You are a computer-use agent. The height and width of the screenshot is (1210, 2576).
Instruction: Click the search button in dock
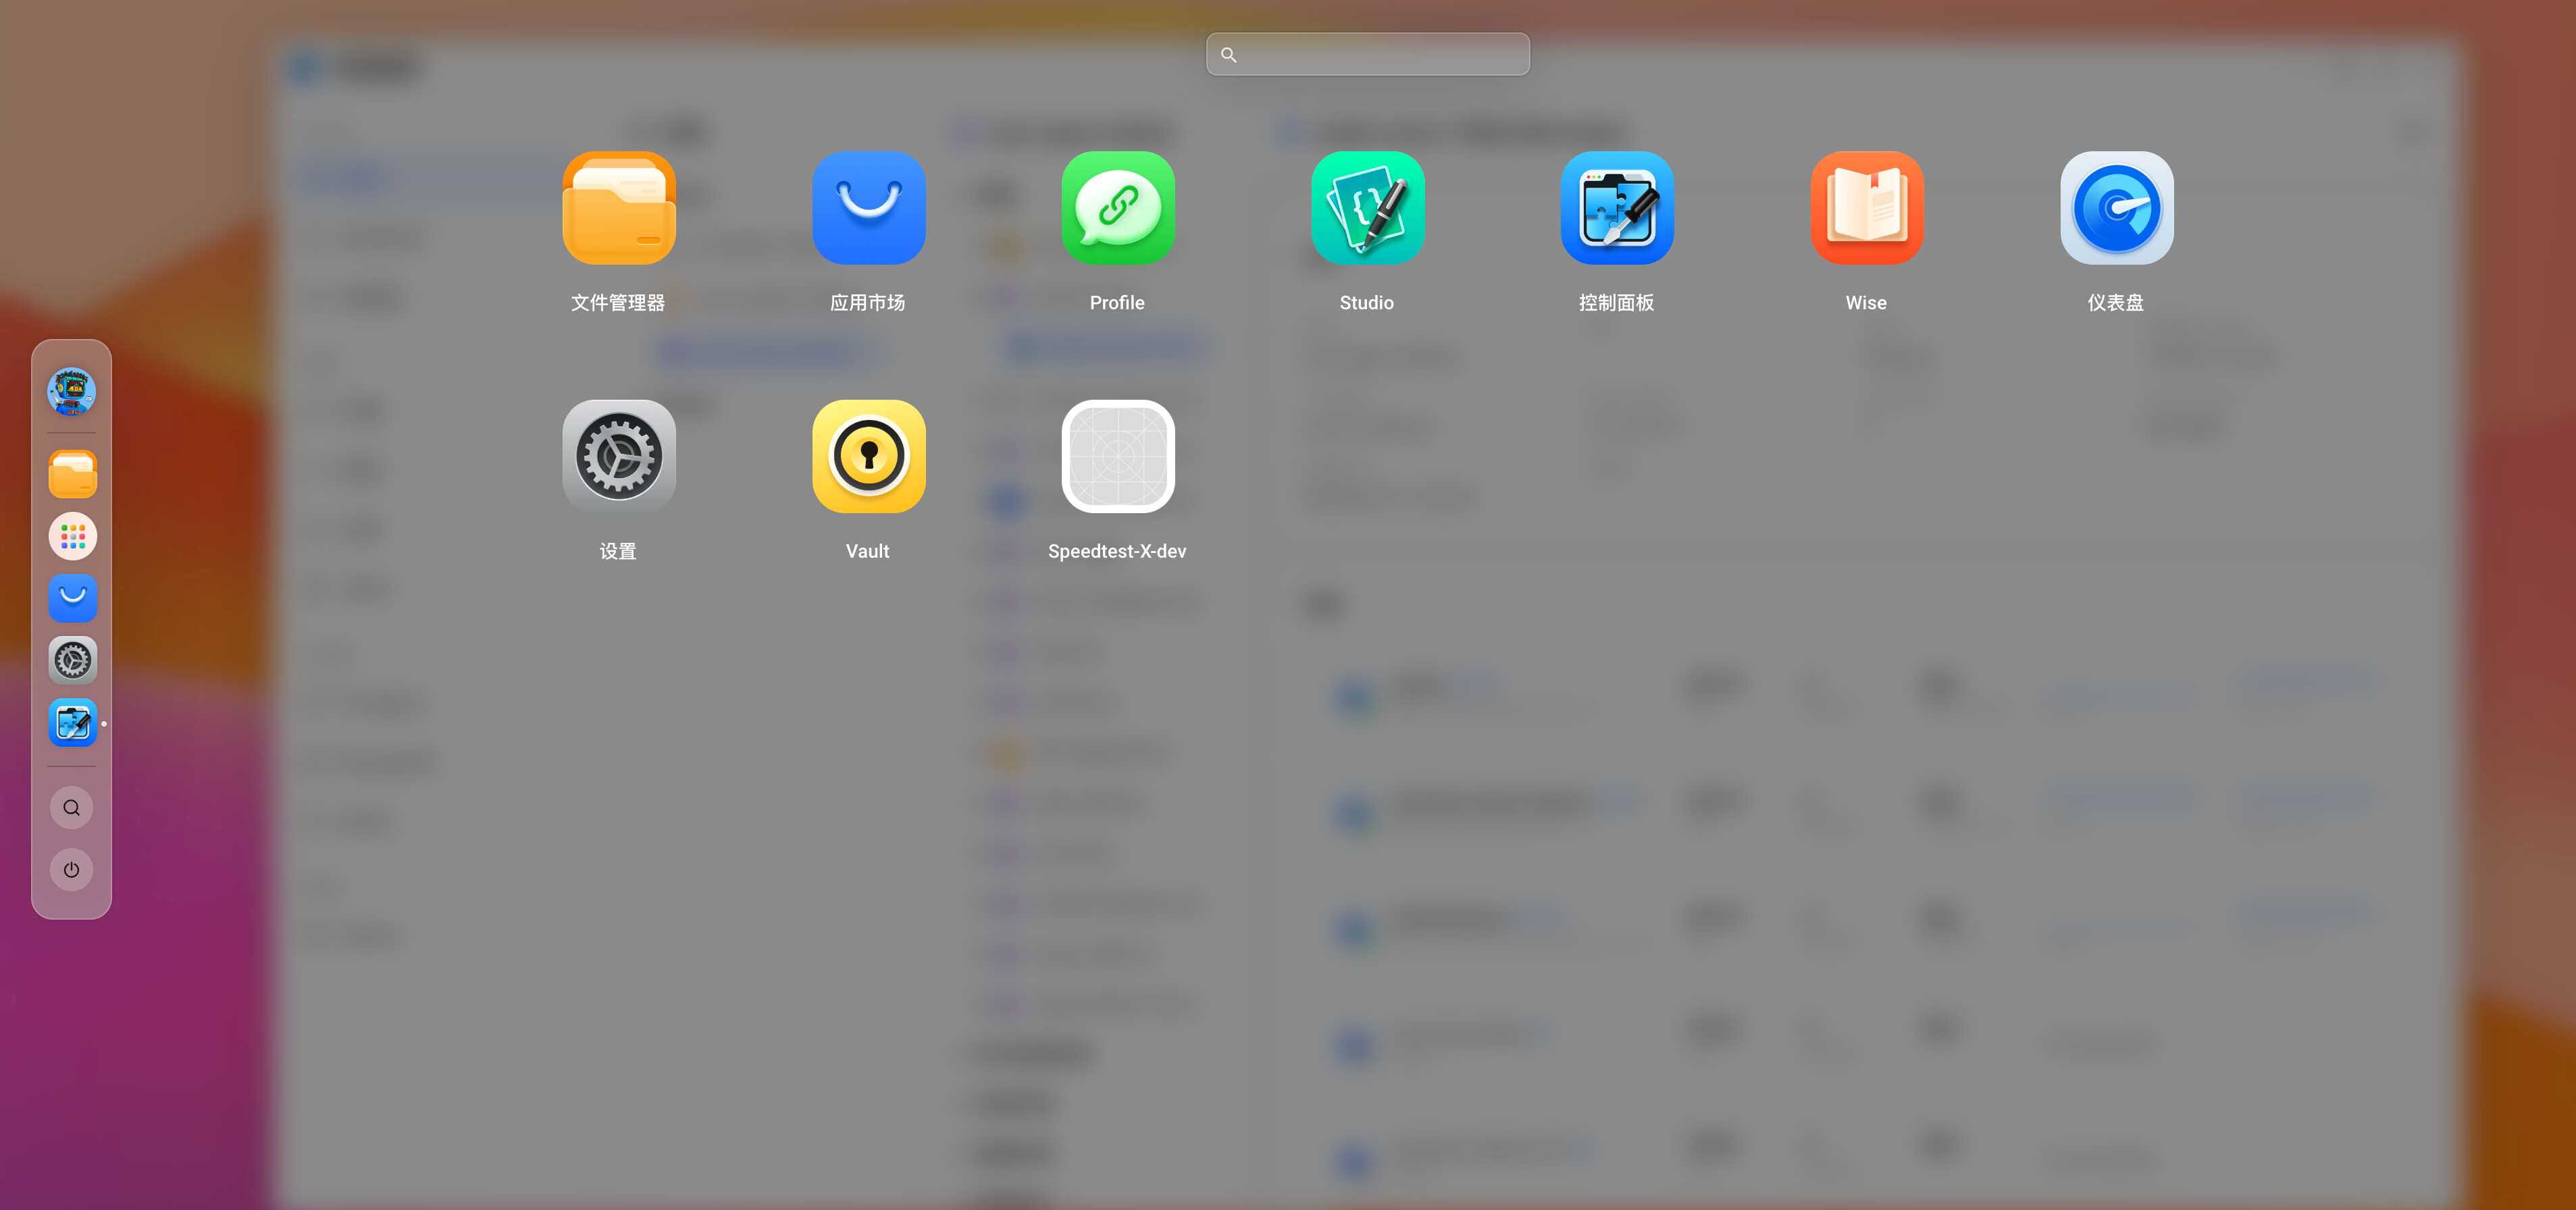tap(72, 808)
